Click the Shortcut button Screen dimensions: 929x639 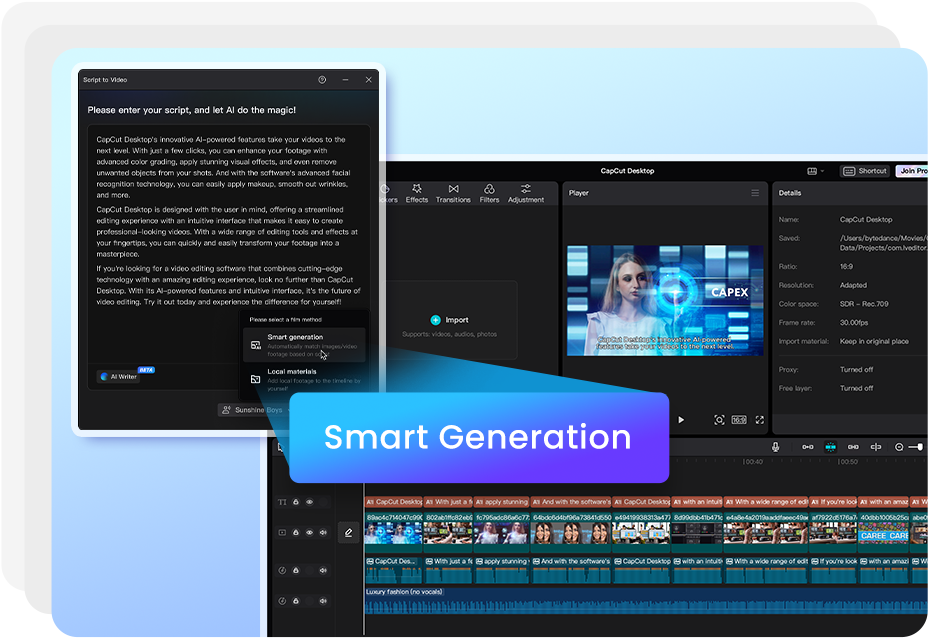866,171
